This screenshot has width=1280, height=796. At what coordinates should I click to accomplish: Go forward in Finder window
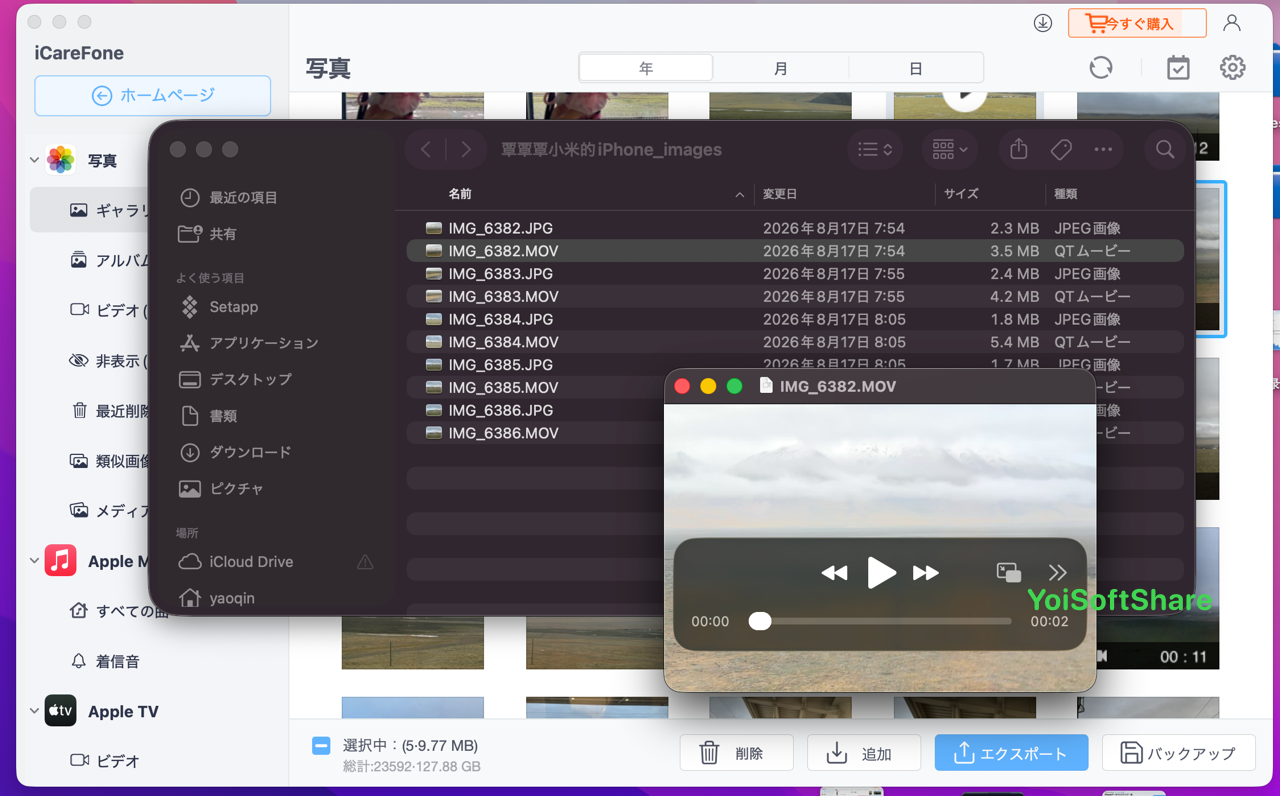click(x=466, y=149)
